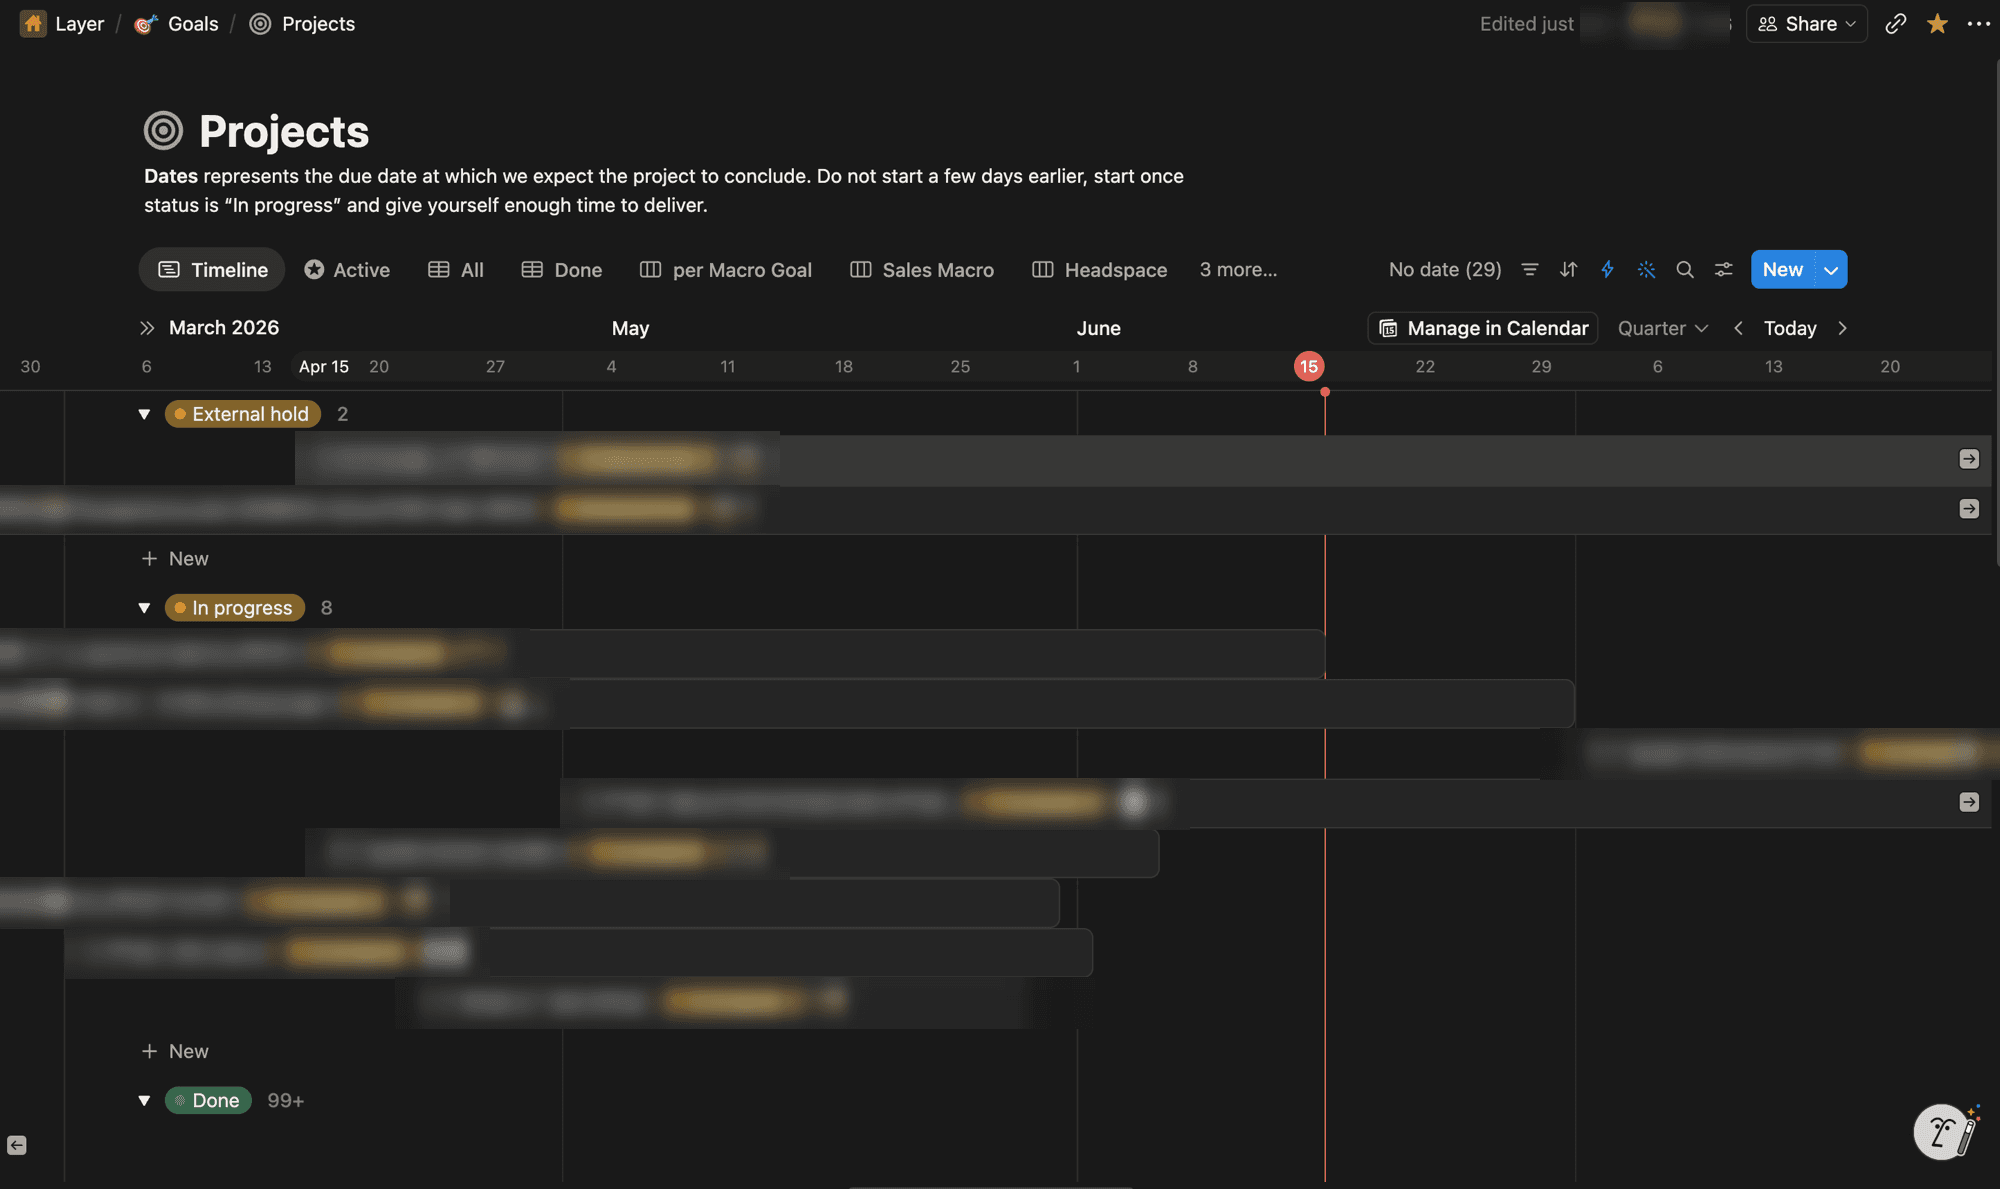
Task: Switch to the Done view tab
Action: [x=562, y=269]
